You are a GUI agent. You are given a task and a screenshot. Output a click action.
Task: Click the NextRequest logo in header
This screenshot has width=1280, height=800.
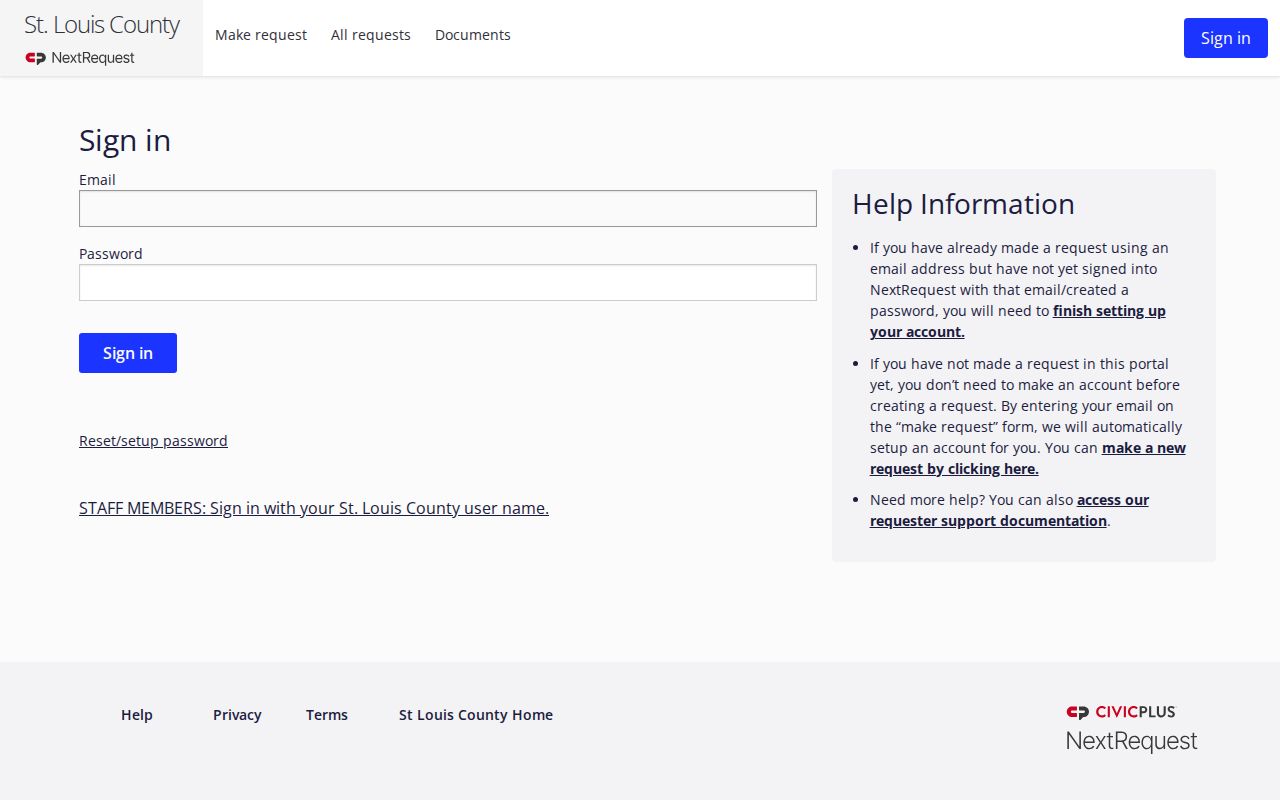[80, 58]
